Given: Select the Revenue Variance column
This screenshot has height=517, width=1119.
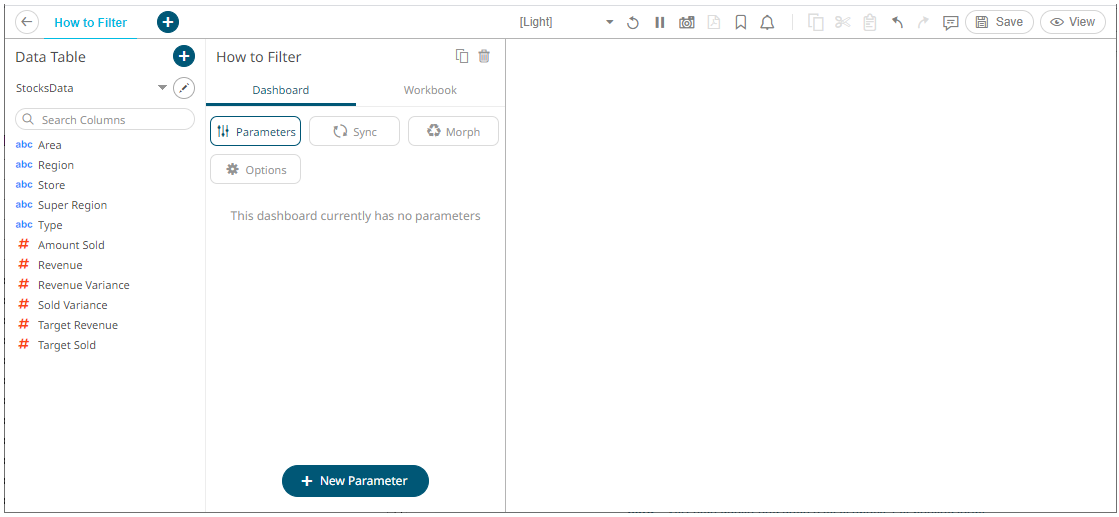Looking at the screenshot, I should pos(83,285).
